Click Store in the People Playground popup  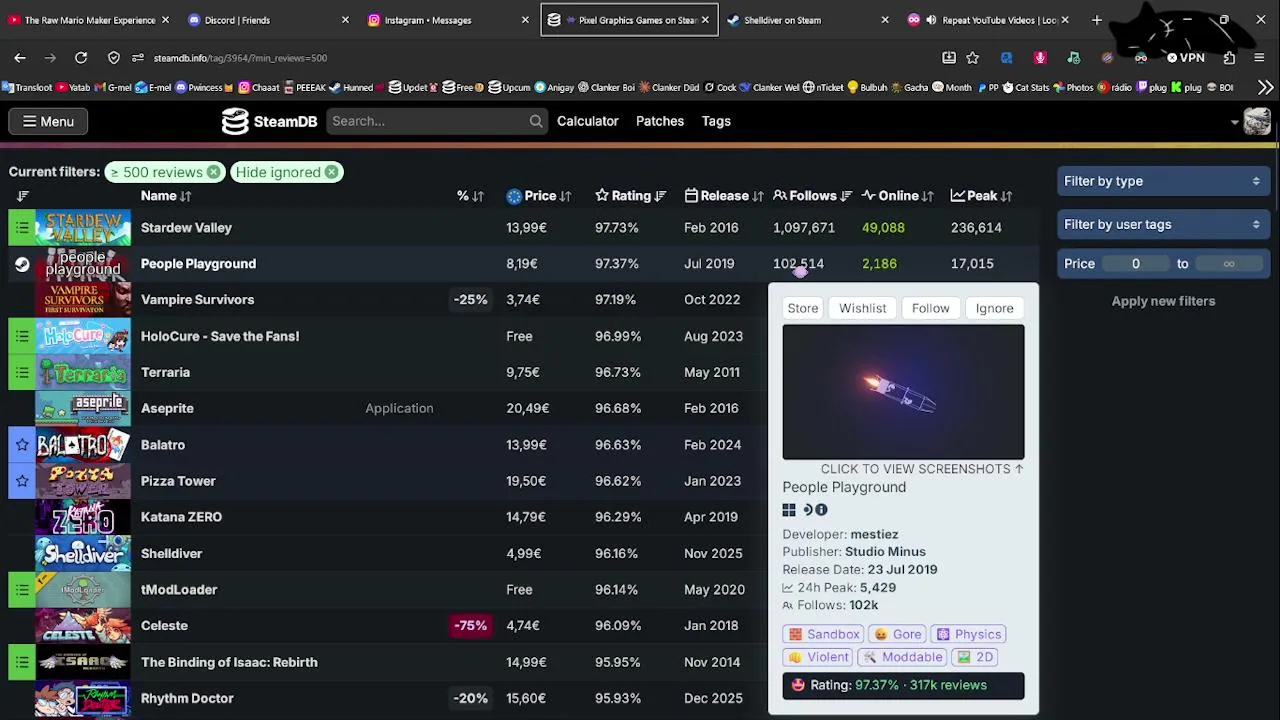(803, 308)
